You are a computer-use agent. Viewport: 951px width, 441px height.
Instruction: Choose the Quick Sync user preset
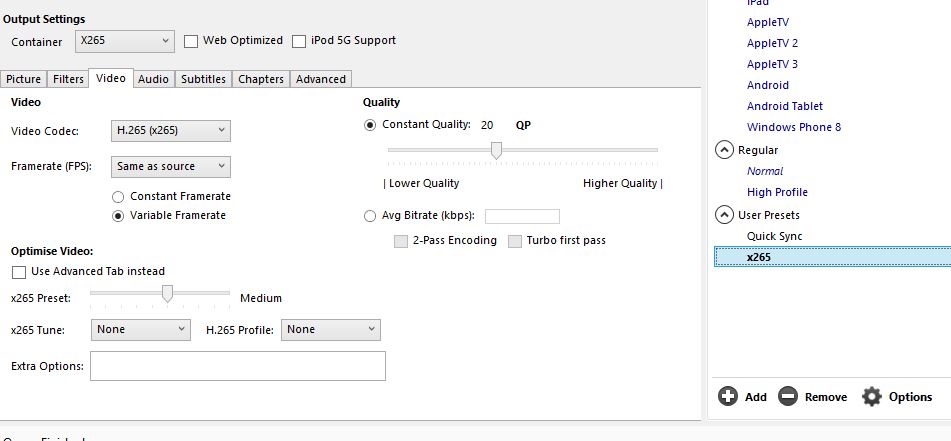(x=774, y=236)
